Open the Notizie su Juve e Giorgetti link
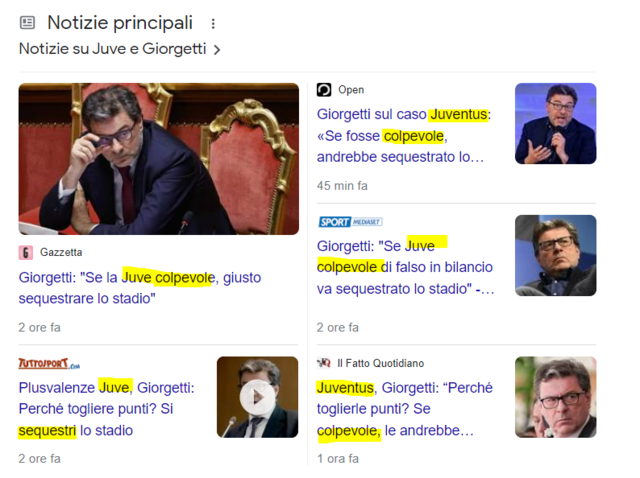The image size is (640, 478). pos(112,49)
